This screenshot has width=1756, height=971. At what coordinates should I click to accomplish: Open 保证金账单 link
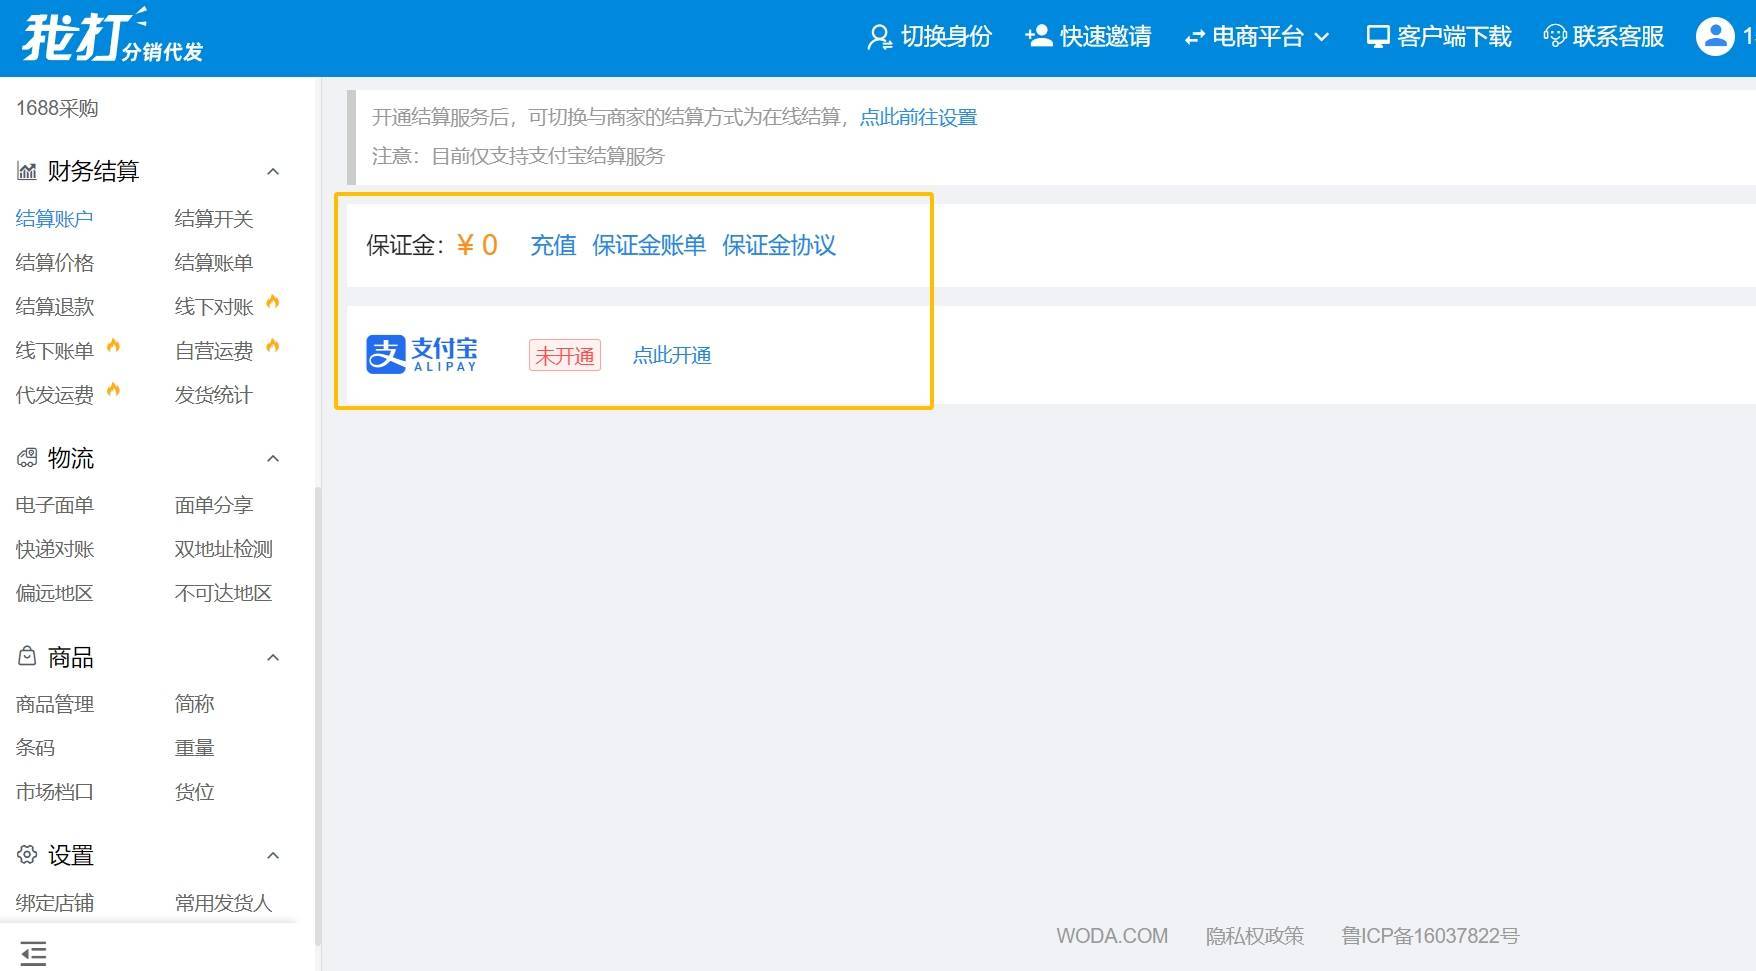(x=649, y=245)
